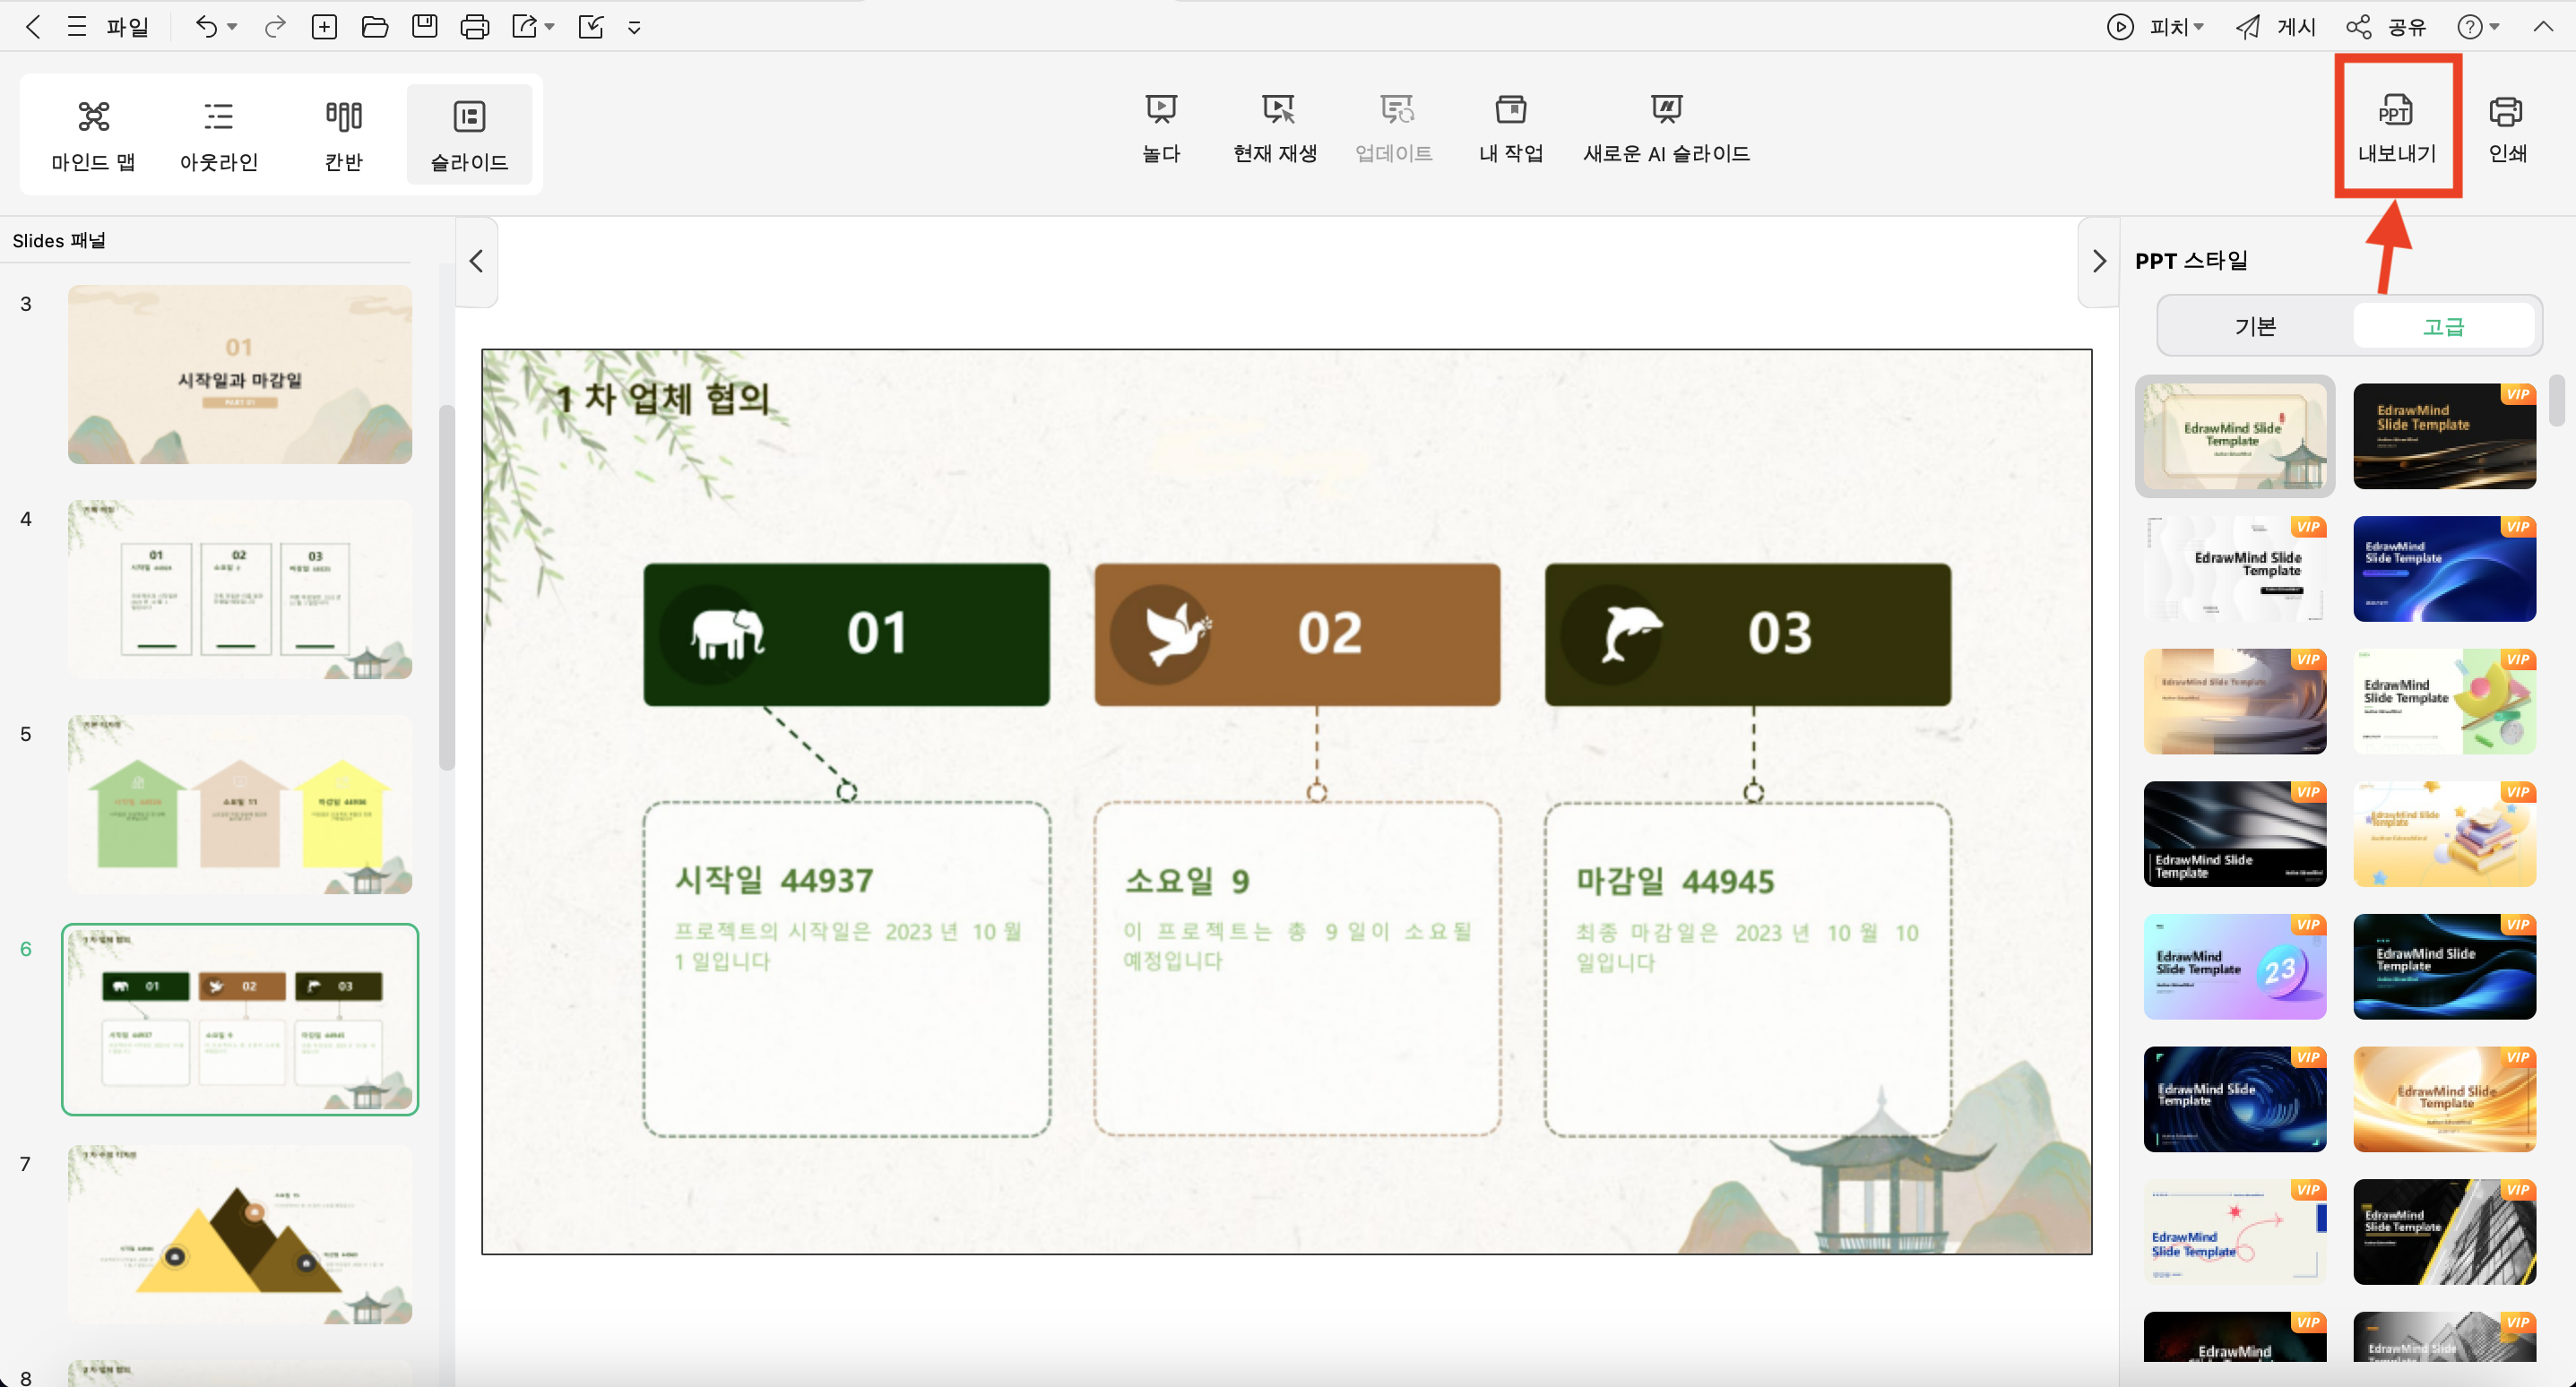Click the 공유 share button
2576x1387 pixels.
click(2386, 27)
